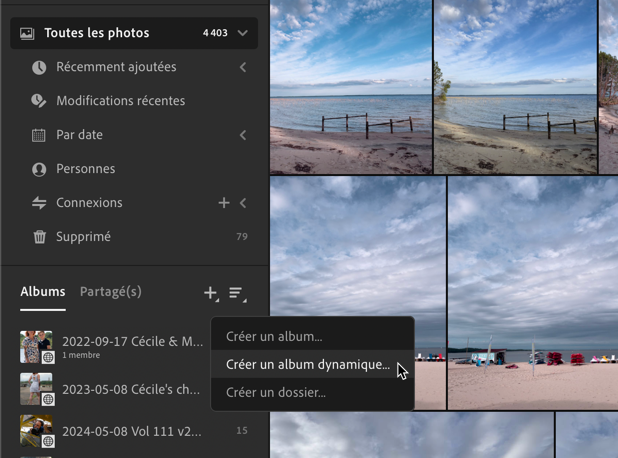Expand the Connexions chevron
The image size is (618, 458).
[x=243, y=203]
